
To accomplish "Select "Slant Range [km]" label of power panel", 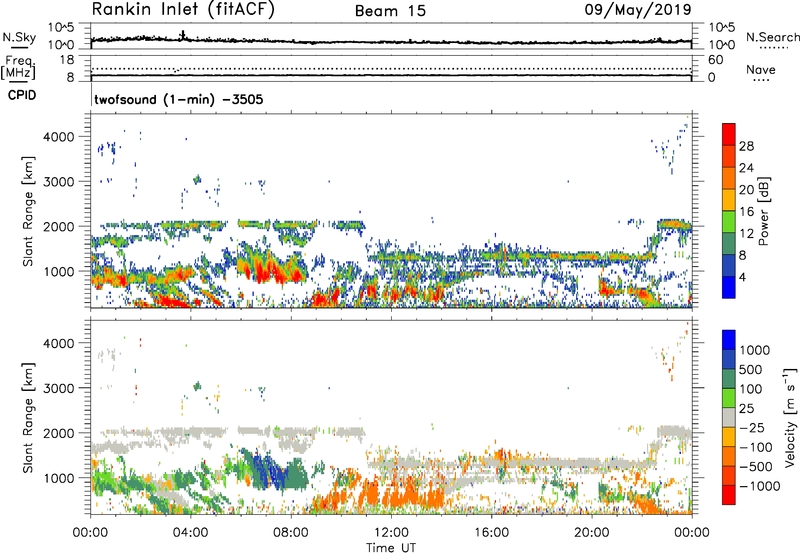I will pyautogui.click(x=28, y=211).
